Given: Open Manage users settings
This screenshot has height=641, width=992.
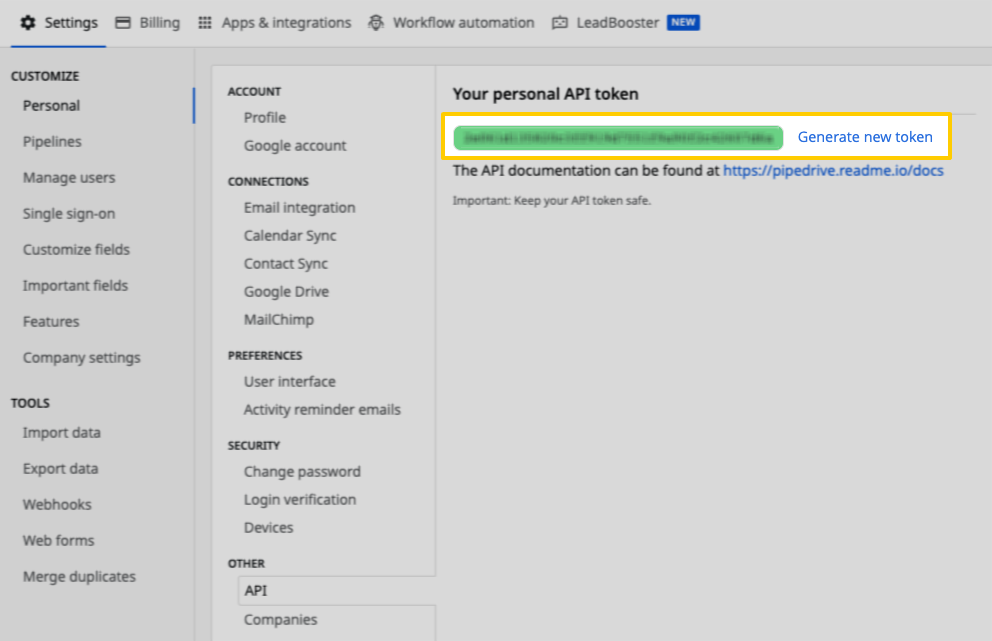Looking at the screenshot, I should point(68,177).
